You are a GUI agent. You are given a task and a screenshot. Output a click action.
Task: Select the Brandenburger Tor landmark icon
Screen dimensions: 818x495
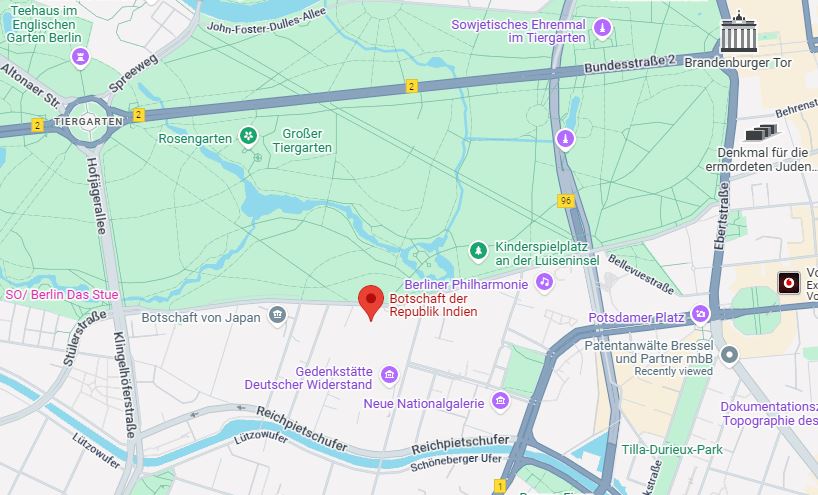[x=738, y=32]
